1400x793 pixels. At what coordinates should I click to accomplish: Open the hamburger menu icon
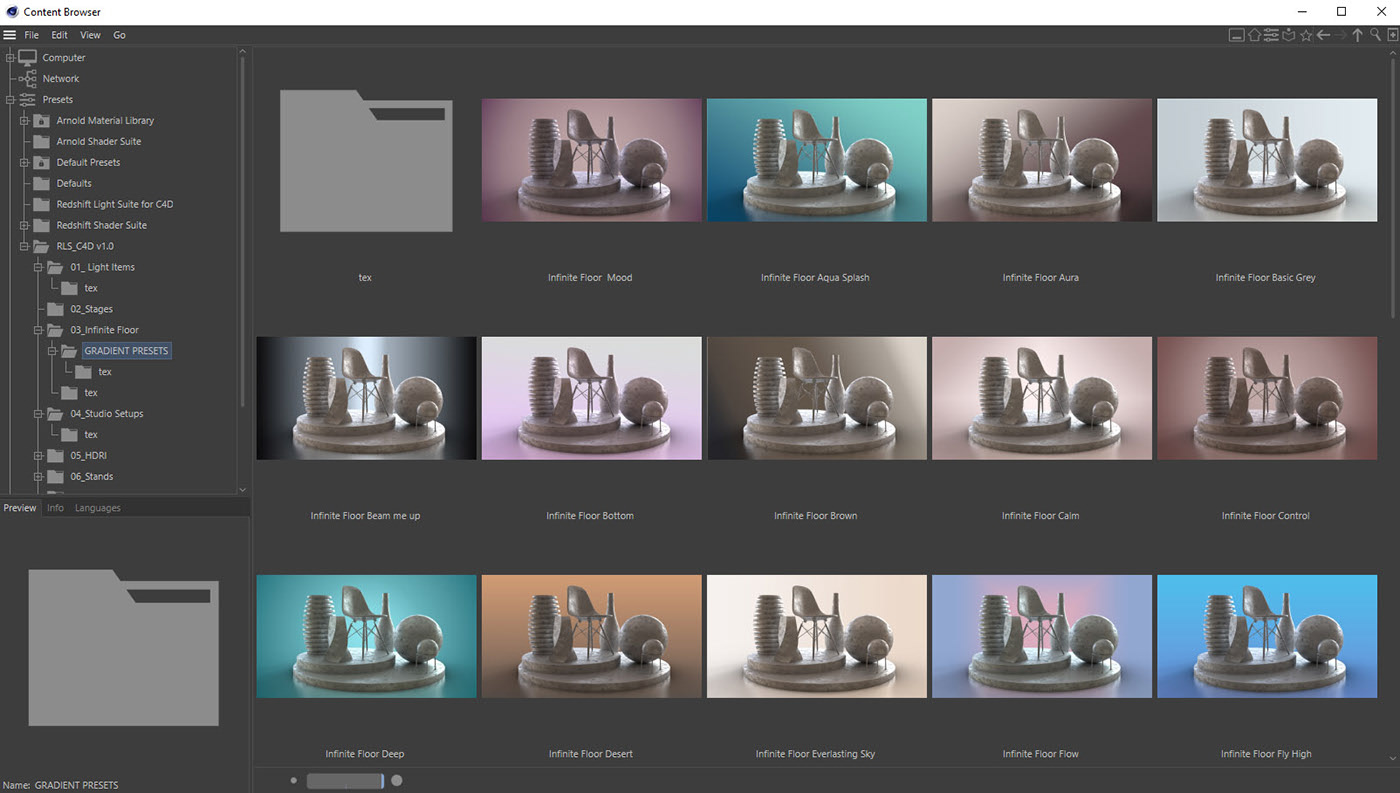coord(10,35)
